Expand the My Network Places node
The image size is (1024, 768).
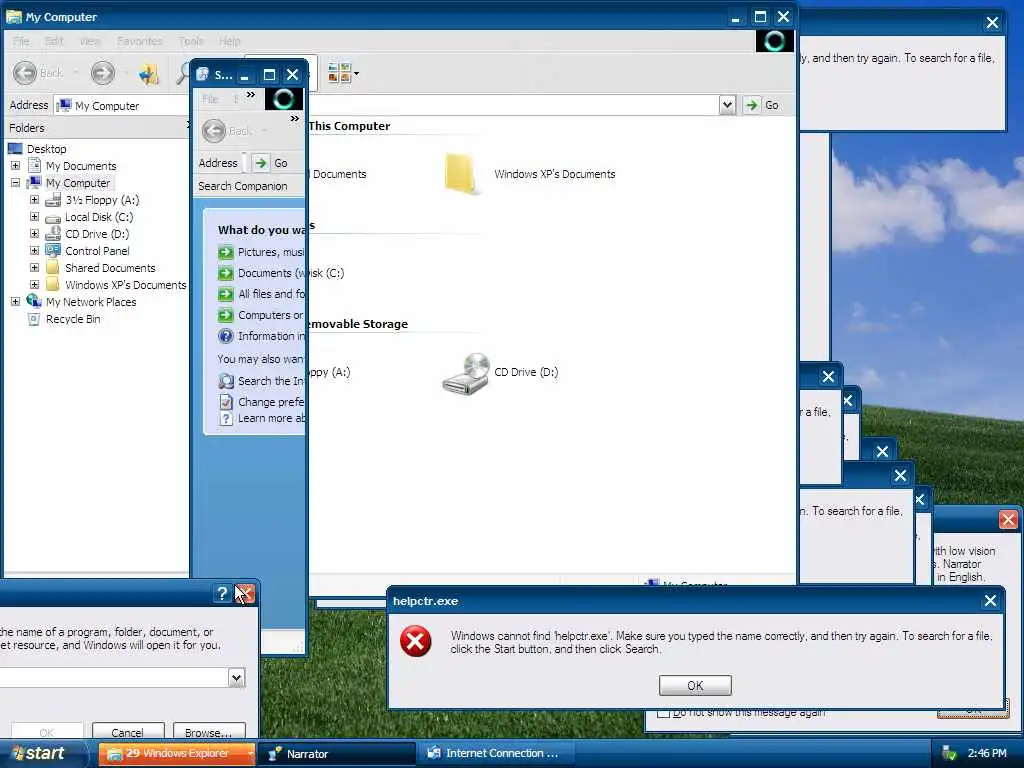pyautogui.click(x=15, y=302)
